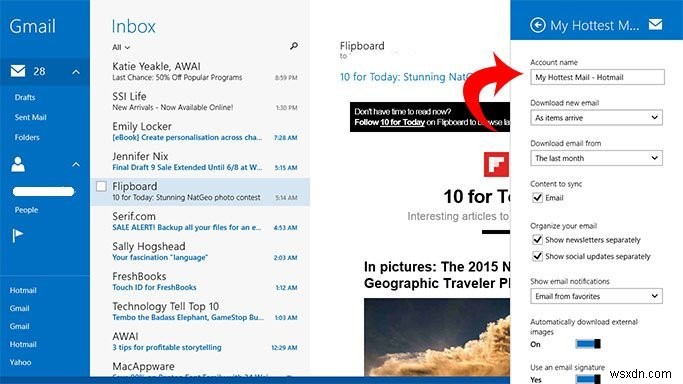Open the People contact icon in sidebar
This screenshot has height=384, width=683.
point(18,165)
